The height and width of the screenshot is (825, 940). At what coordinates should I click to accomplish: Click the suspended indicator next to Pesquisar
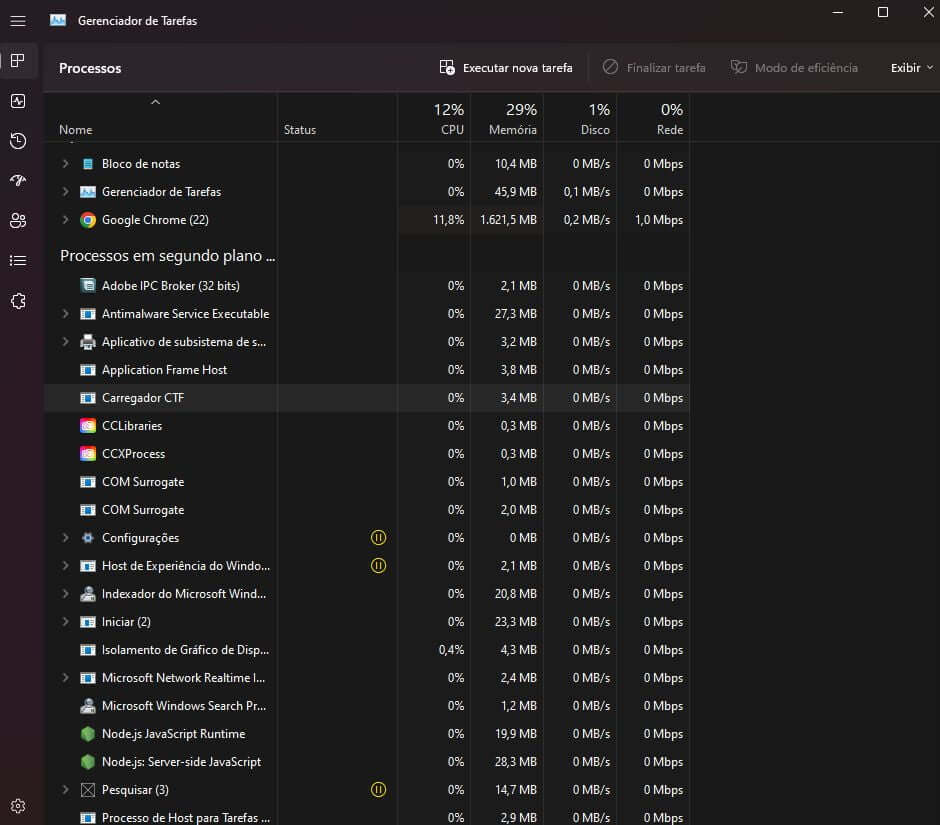click(x=378, y=789)
